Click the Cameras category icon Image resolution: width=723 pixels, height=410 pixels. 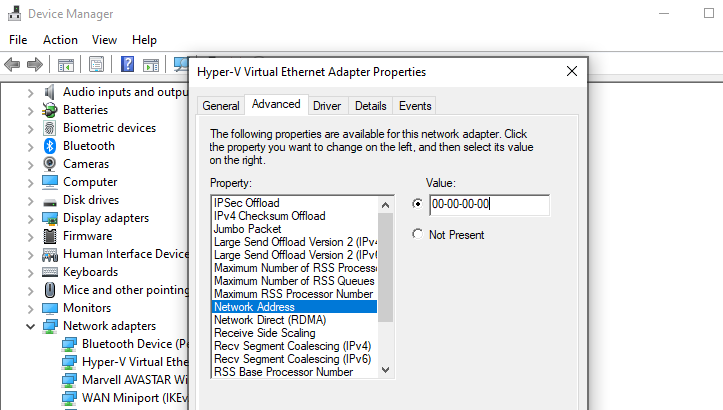[50, 164]
